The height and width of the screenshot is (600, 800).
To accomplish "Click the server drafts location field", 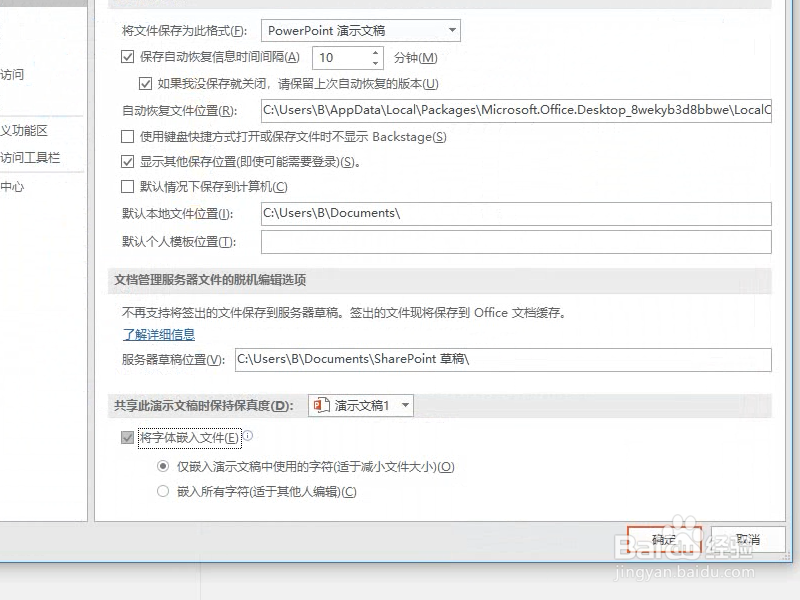I will 503,360.
